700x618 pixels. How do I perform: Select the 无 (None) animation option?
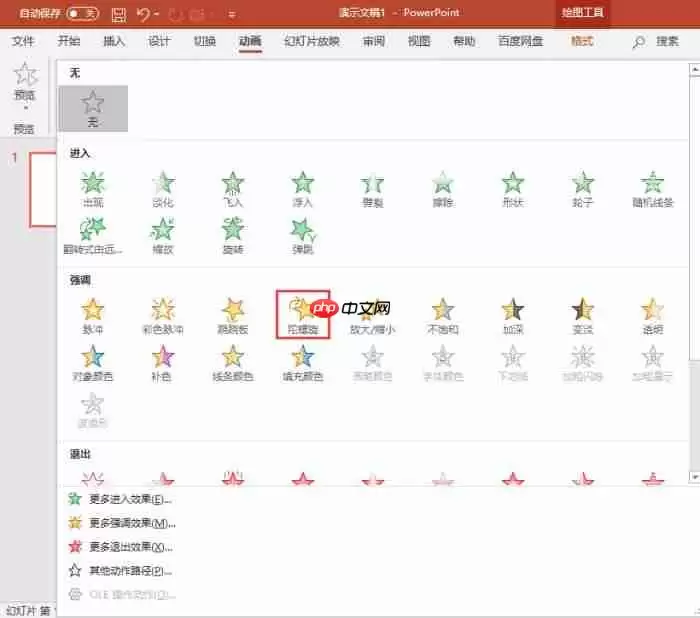click(93, 109)
